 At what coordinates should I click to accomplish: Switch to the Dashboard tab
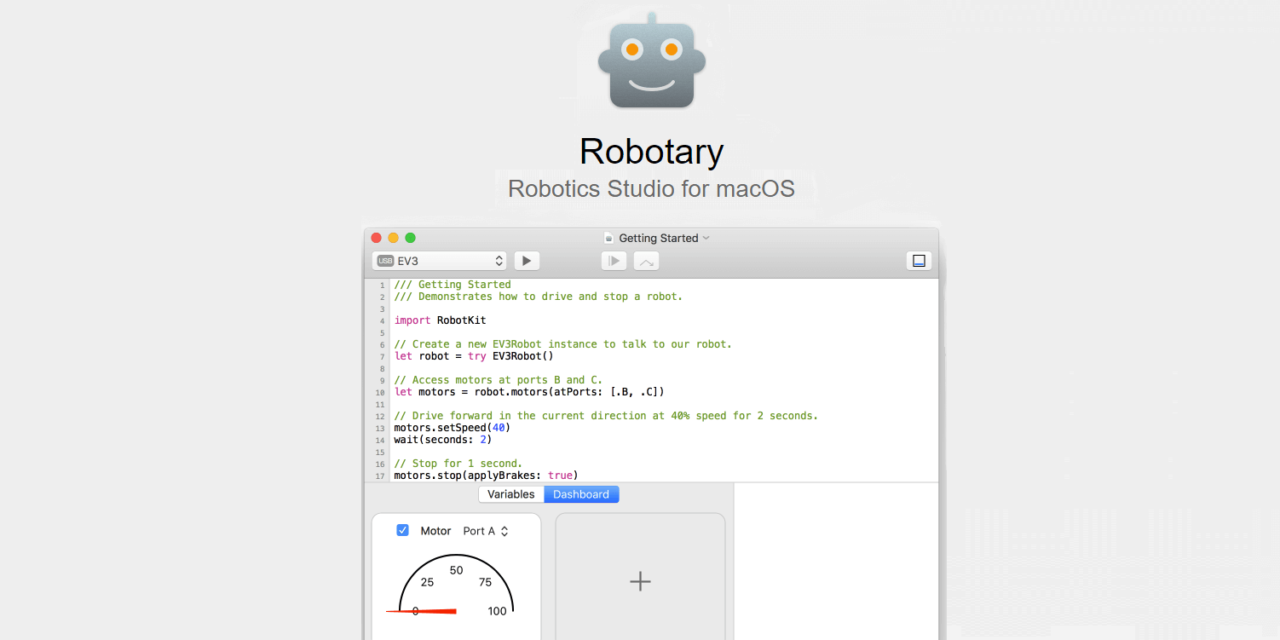pos(581,494)
